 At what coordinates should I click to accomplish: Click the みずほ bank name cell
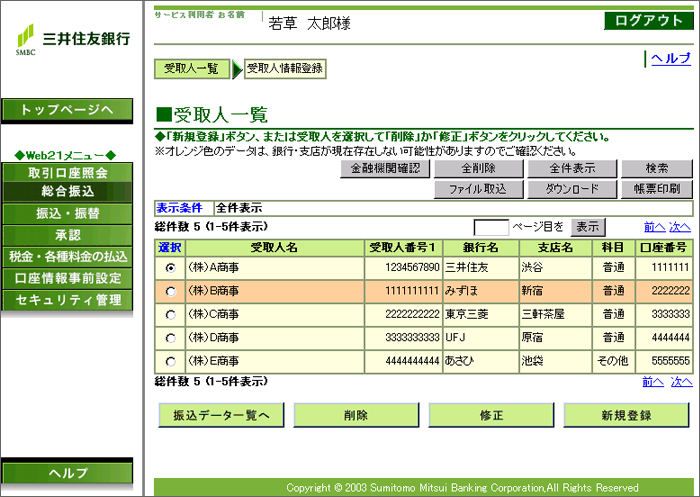[481, 292]
